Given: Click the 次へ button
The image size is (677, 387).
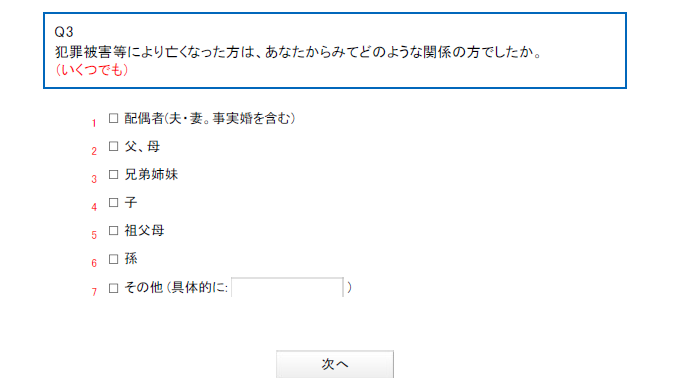Looking at the screenshot, I should coord(335,364).
